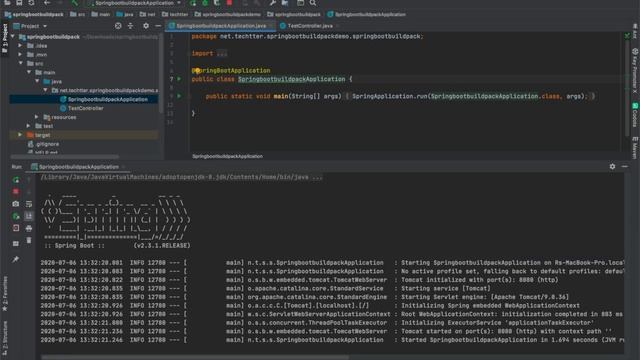Click the layout icon in Run panel
The width and height of the screenshot is (640, 360).
click(x=16, y=244)
